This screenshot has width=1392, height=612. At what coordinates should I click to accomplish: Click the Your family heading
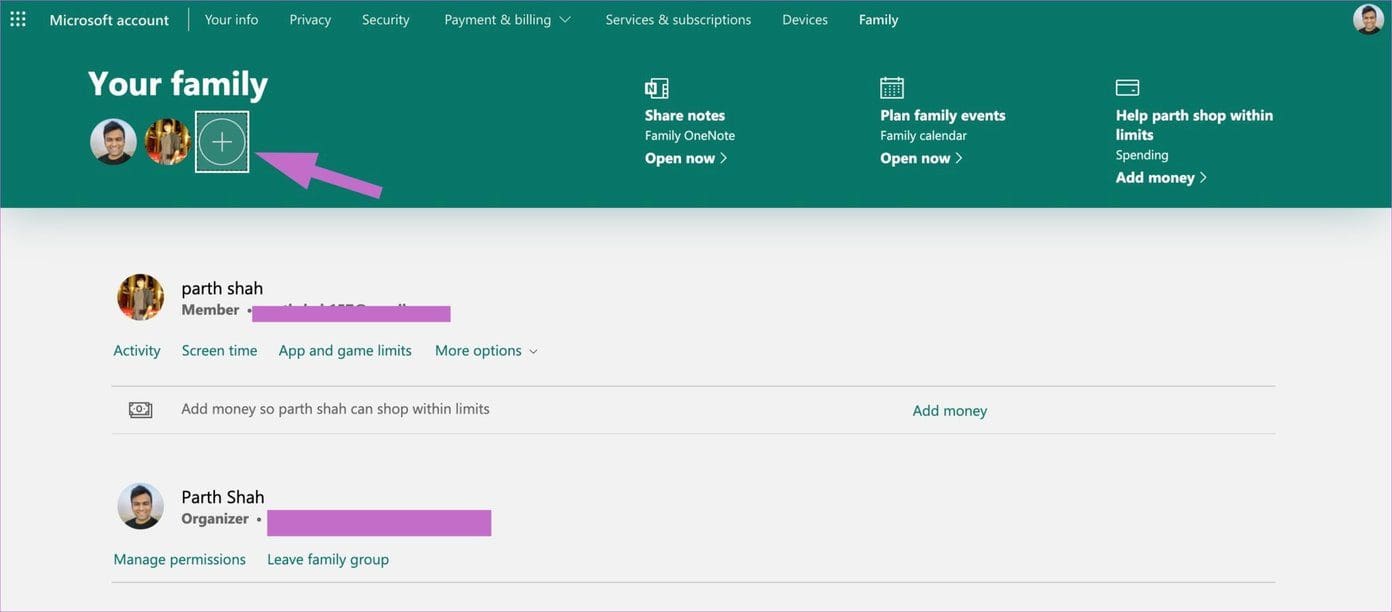178,84
